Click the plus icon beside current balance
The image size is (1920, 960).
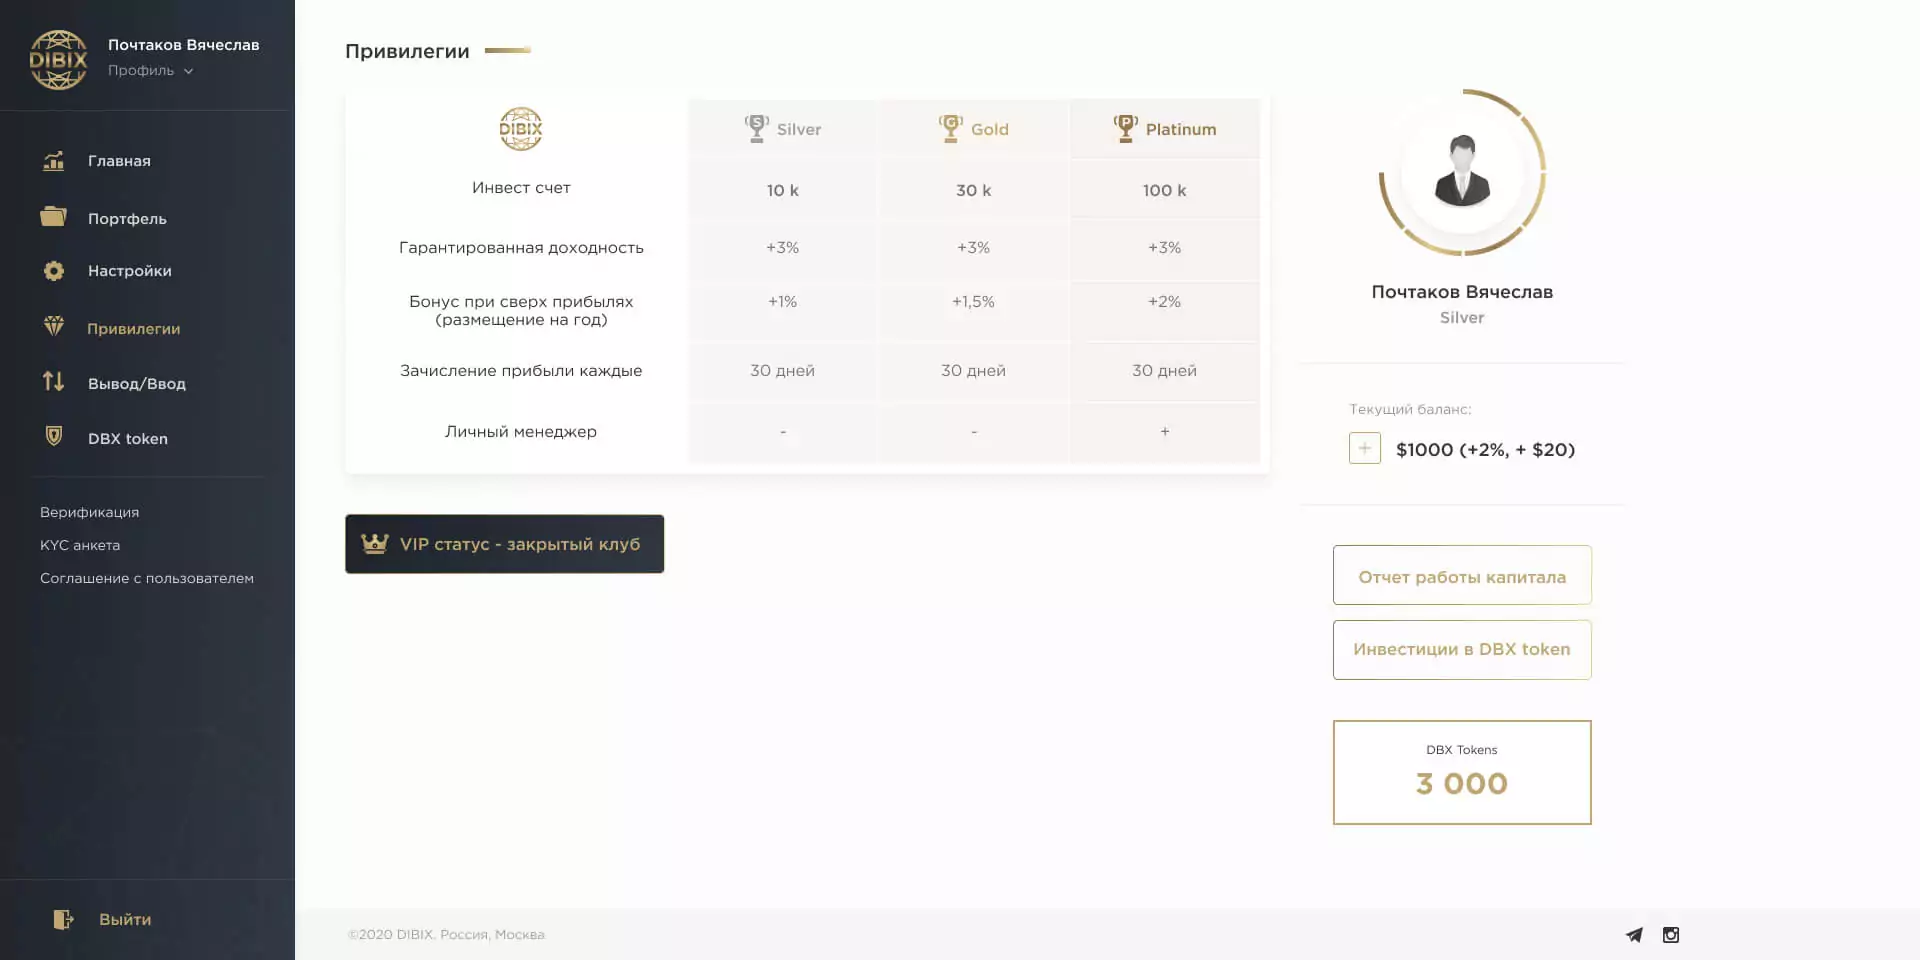tap(1364, 448)
